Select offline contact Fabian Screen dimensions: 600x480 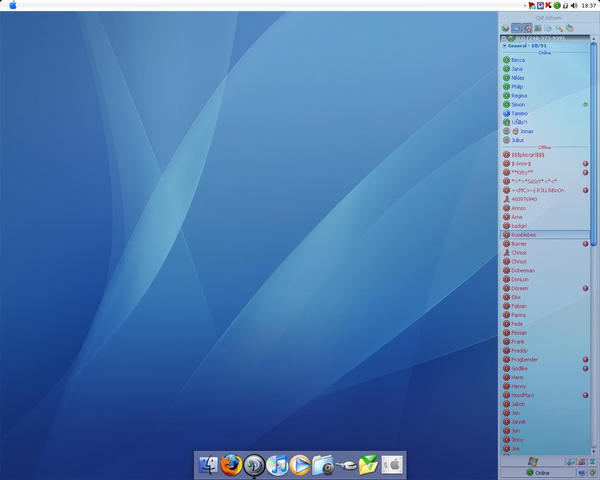(545, 306)
